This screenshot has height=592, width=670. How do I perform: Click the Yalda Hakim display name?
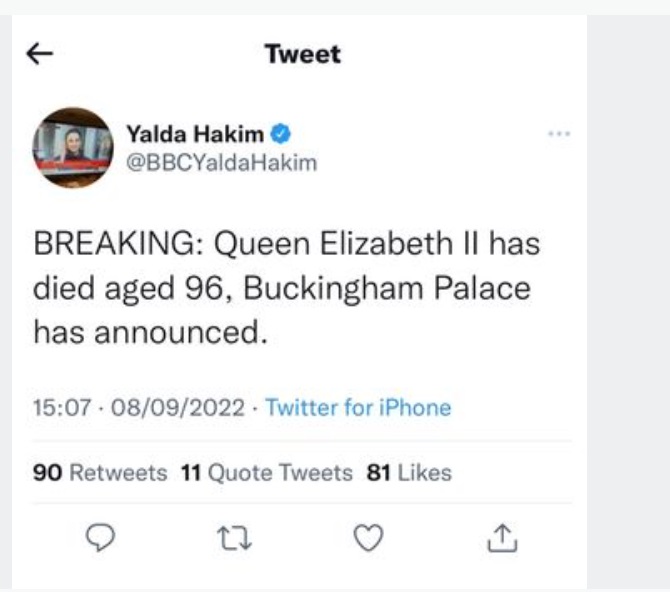click(197, 134)
